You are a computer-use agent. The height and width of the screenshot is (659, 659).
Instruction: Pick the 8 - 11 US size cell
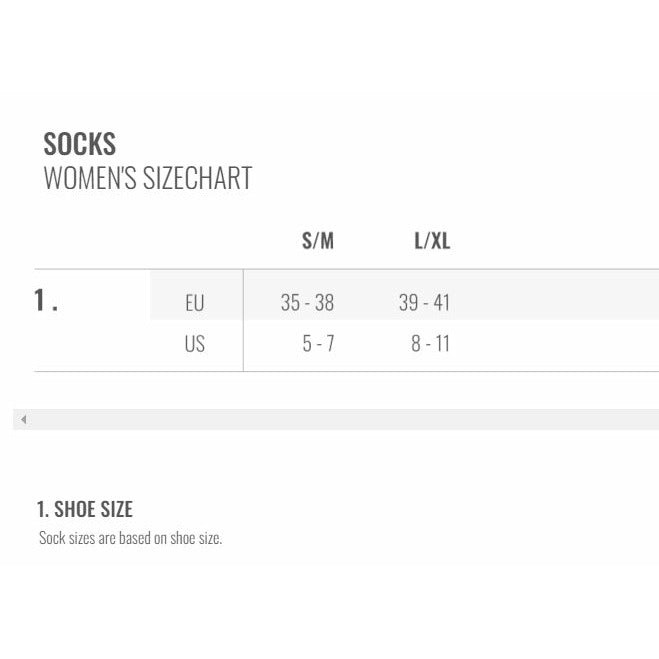[430, 344]
